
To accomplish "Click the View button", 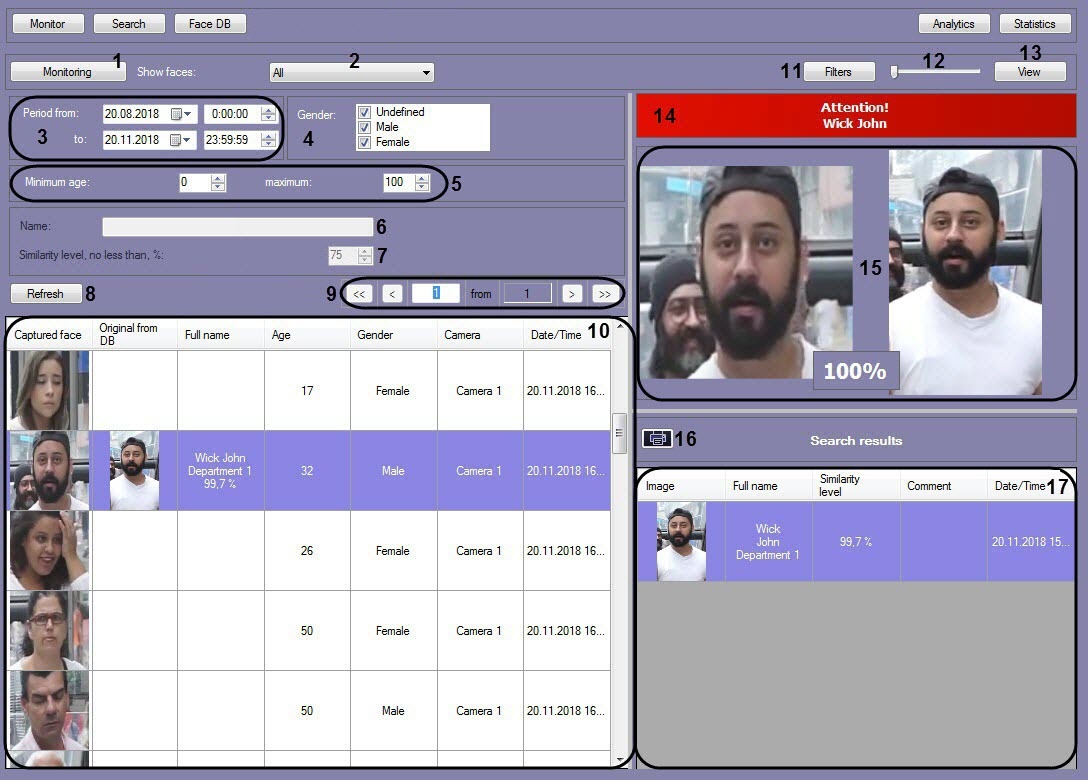I will click(x=1029, y=71).
